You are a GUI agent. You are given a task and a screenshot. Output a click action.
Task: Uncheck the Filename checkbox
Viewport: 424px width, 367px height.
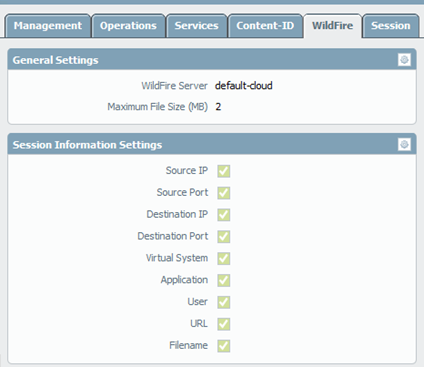pos(224,346)
